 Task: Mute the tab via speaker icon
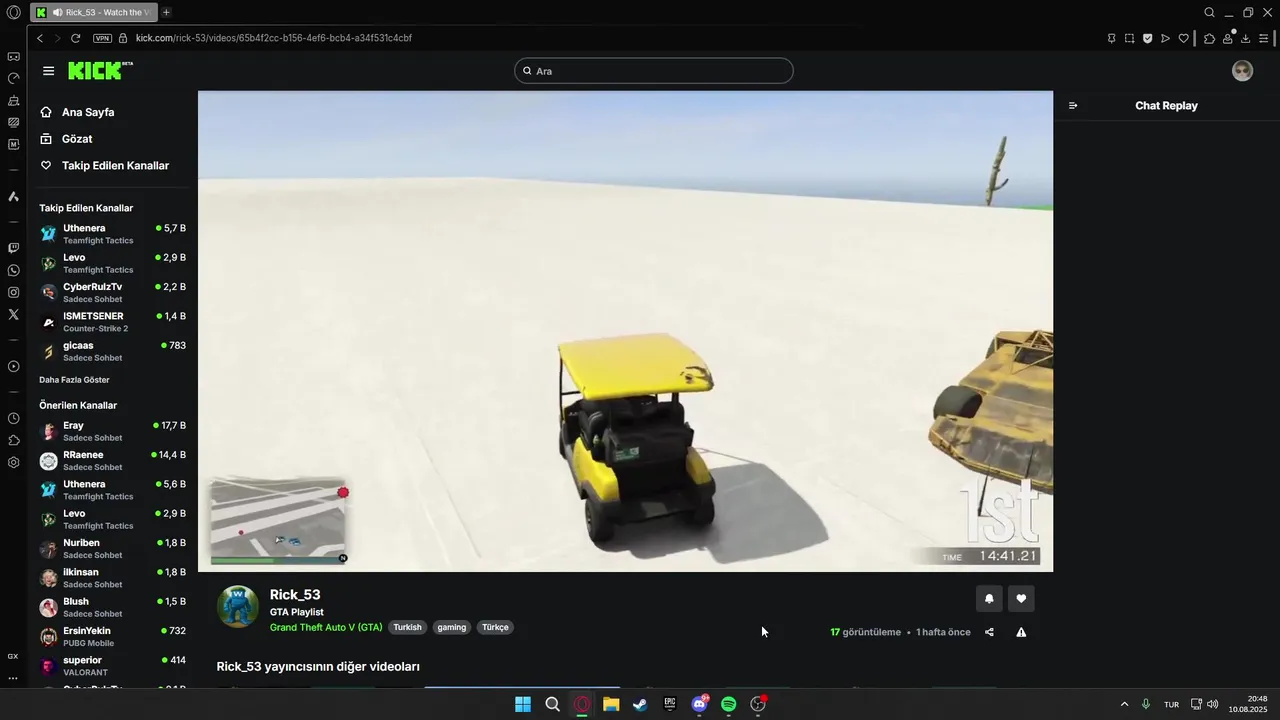point(57,12)
